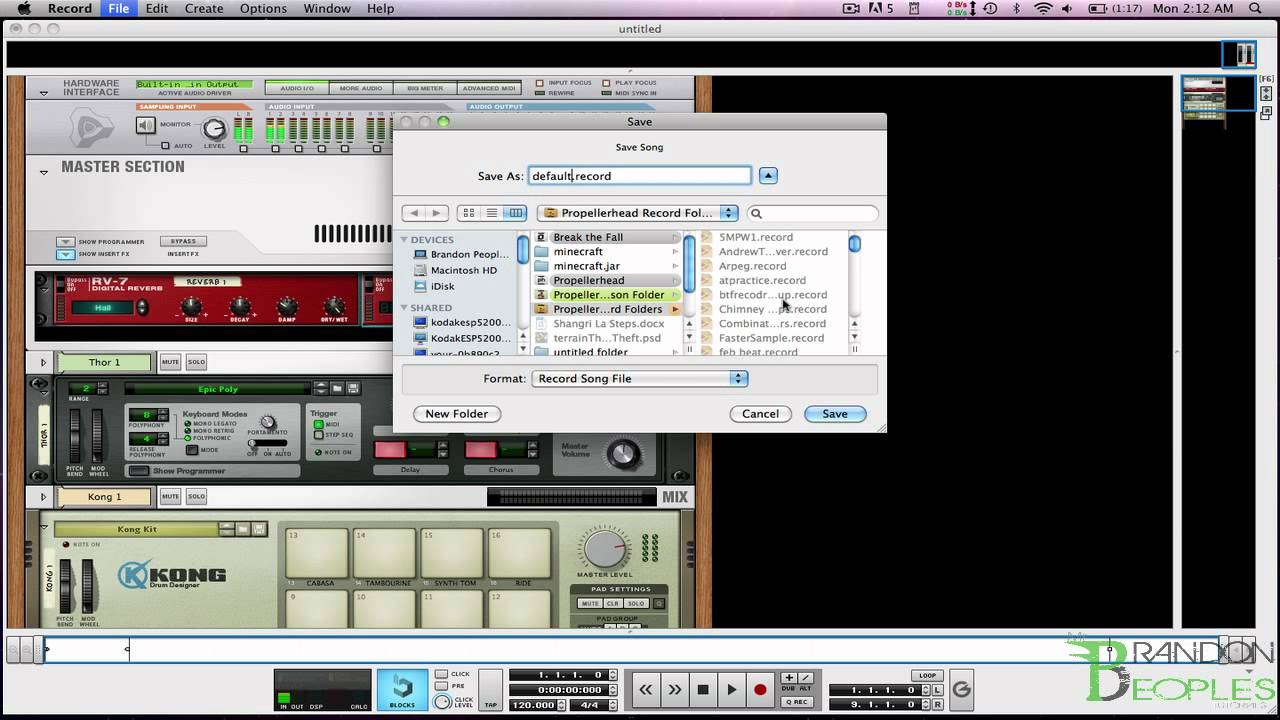Click the Bluetooth icon in menu bar

click(x=1017, y=9)
